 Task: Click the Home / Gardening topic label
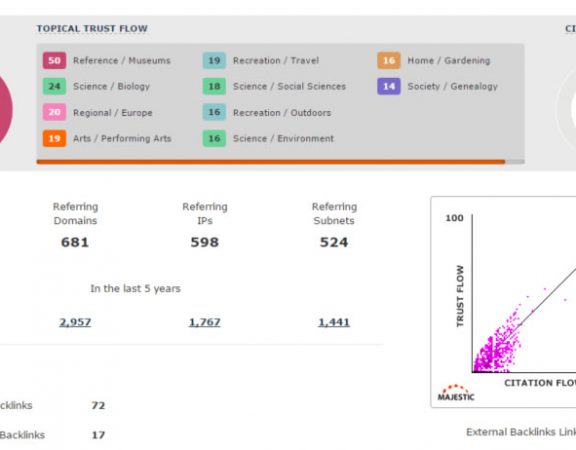[x=449, y=61]
